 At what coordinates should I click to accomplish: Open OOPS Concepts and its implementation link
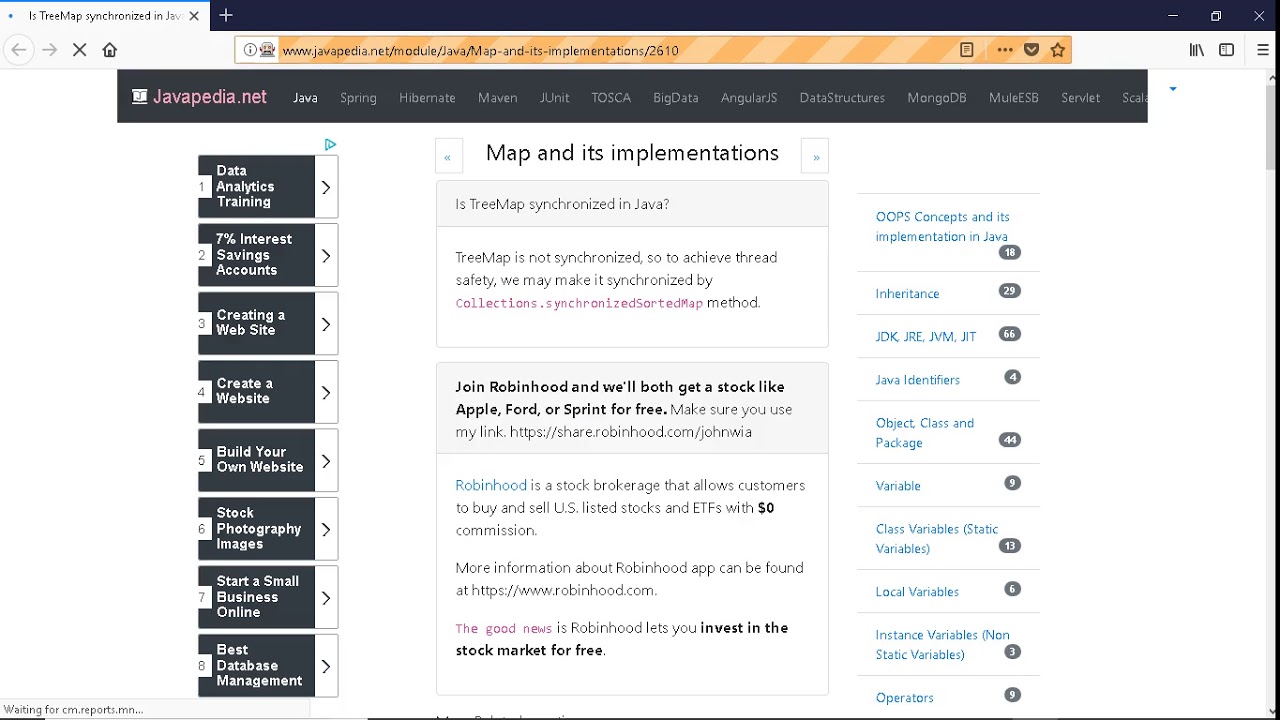point(943,226)
